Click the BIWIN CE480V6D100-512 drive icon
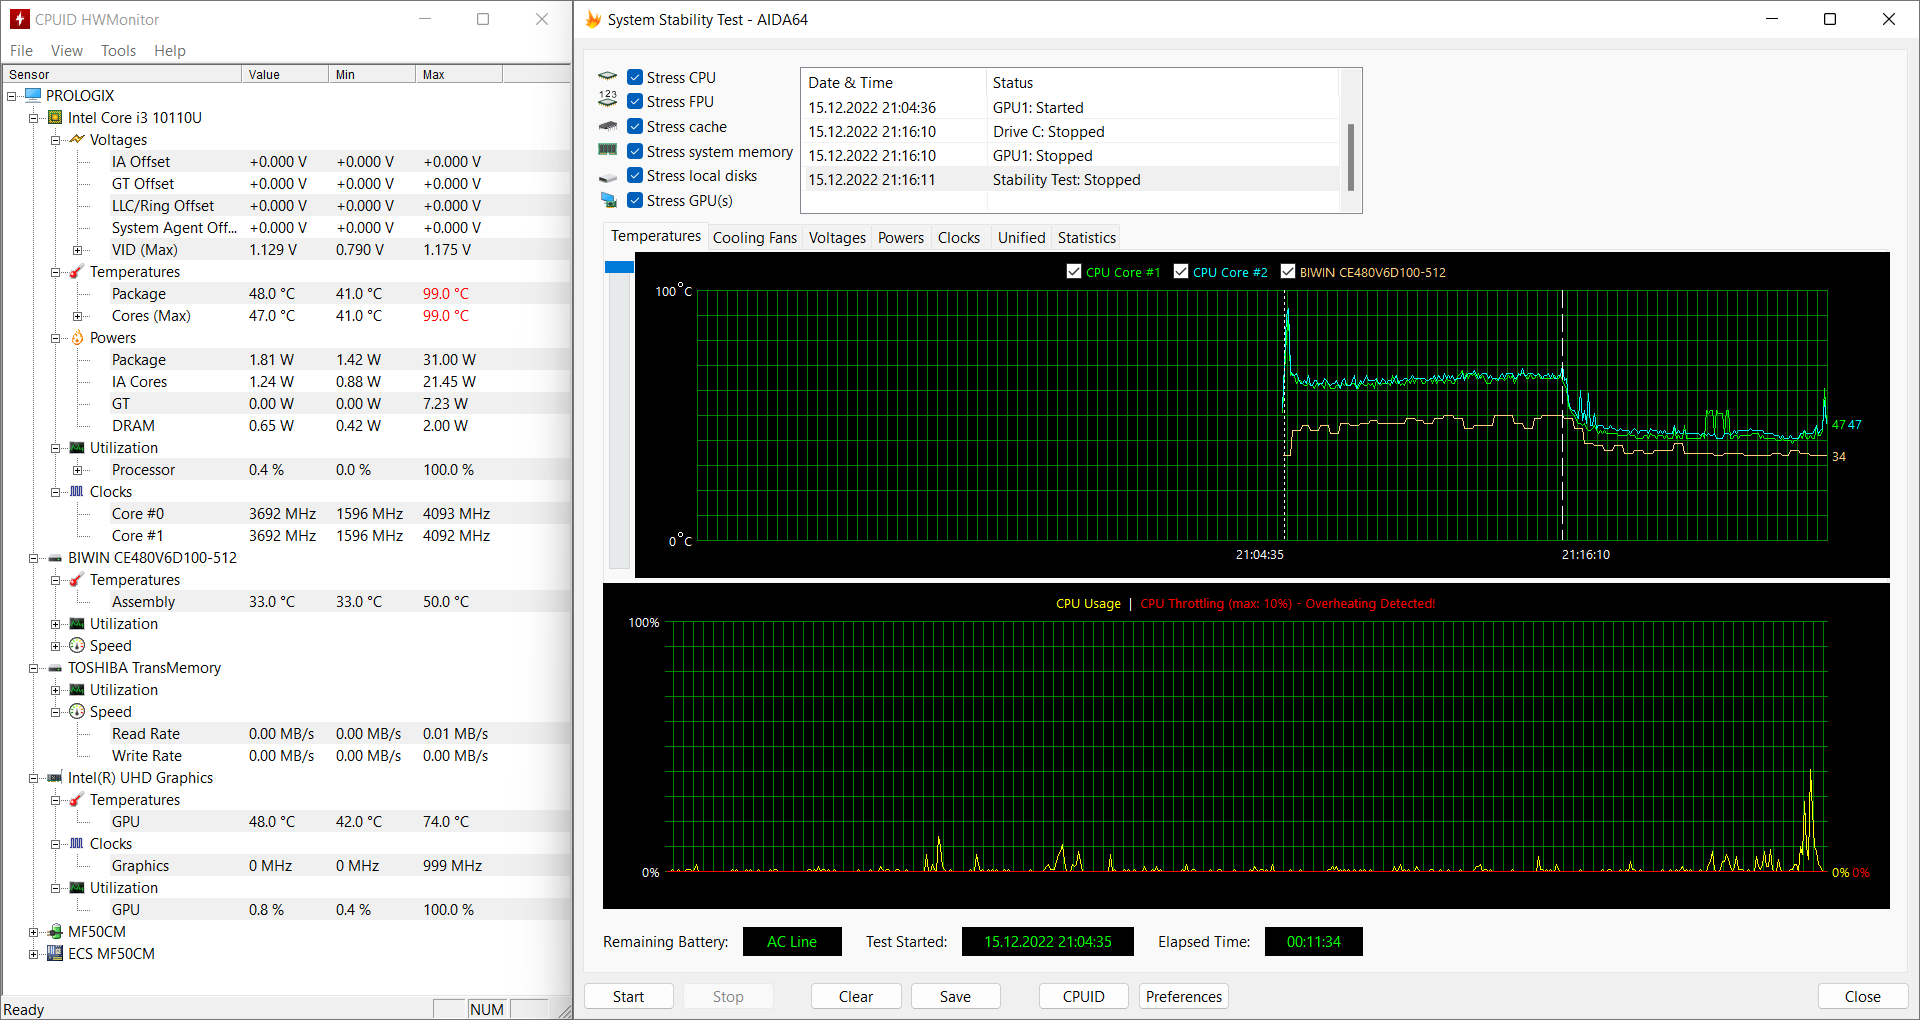 point(55,558)
